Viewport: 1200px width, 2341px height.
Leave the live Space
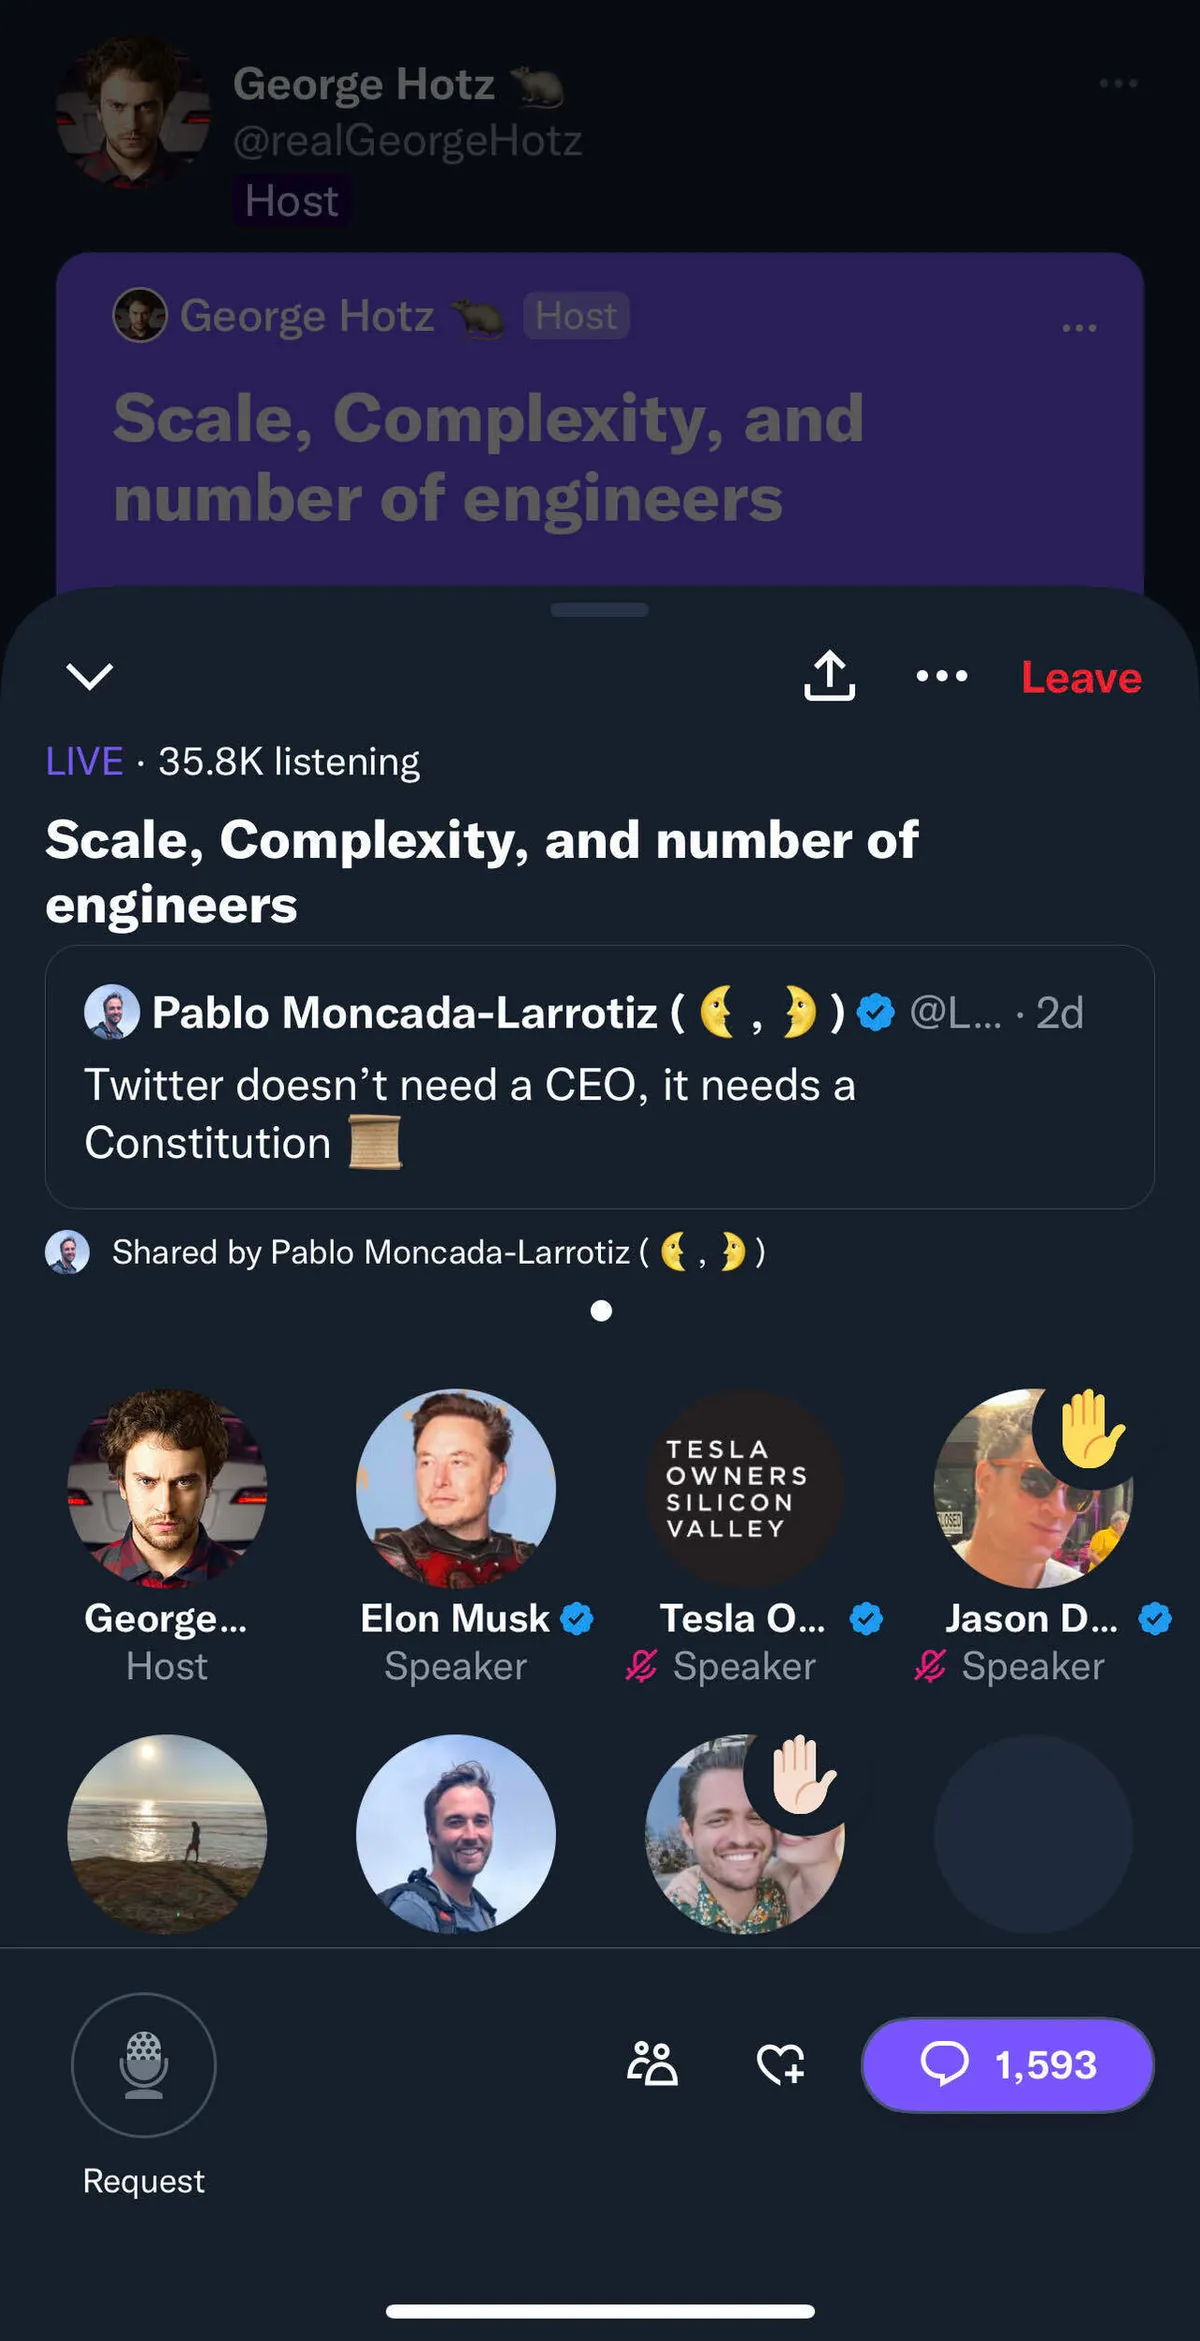coord(1081,678)
